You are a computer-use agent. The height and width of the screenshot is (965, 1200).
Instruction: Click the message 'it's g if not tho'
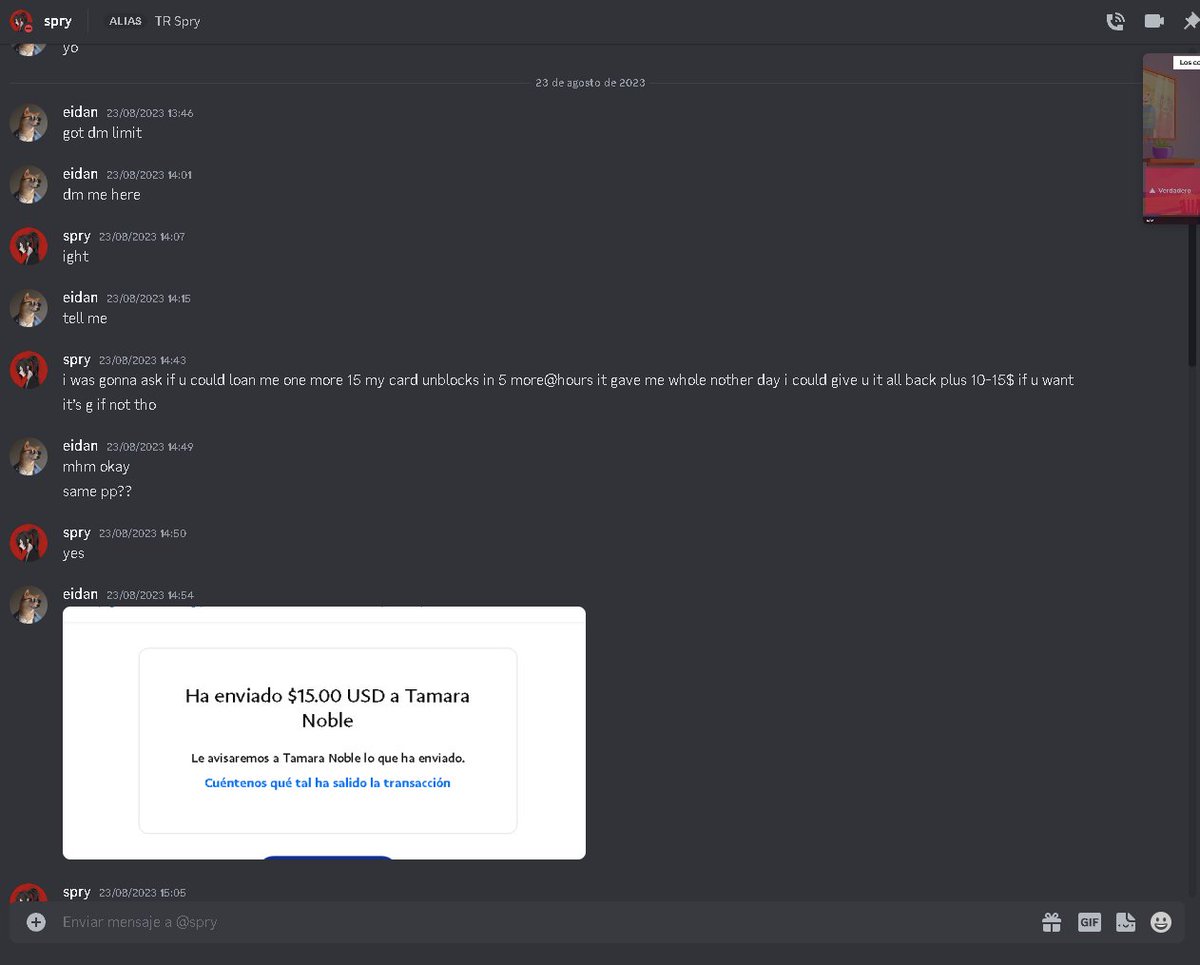pyautogui.click(x=109, y=405)
